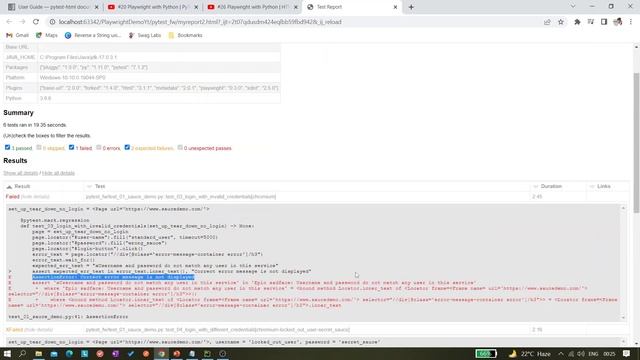Open the media control icon in toolbar
Screen dimensions: 640x360
click(591, 22)
